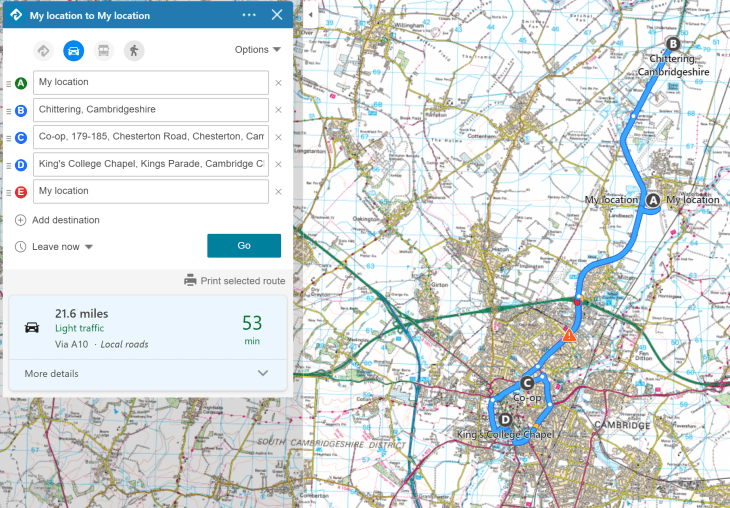Screen dimensions: 730x508
Task: Click the print selected route icon
Action: click(x=190, y=281)
